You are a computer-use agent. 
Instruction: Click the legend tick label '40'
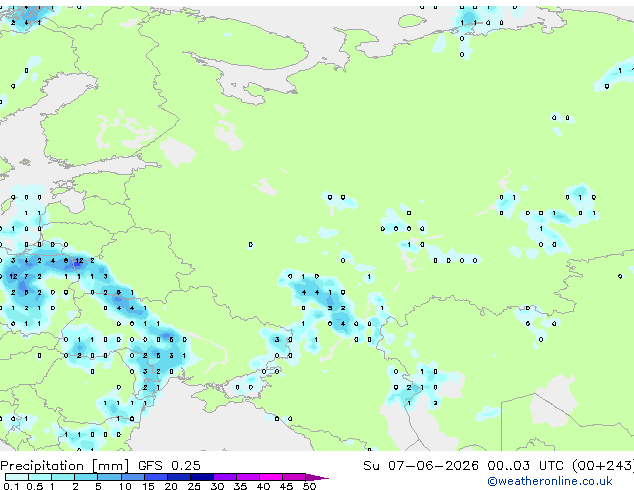263,486
